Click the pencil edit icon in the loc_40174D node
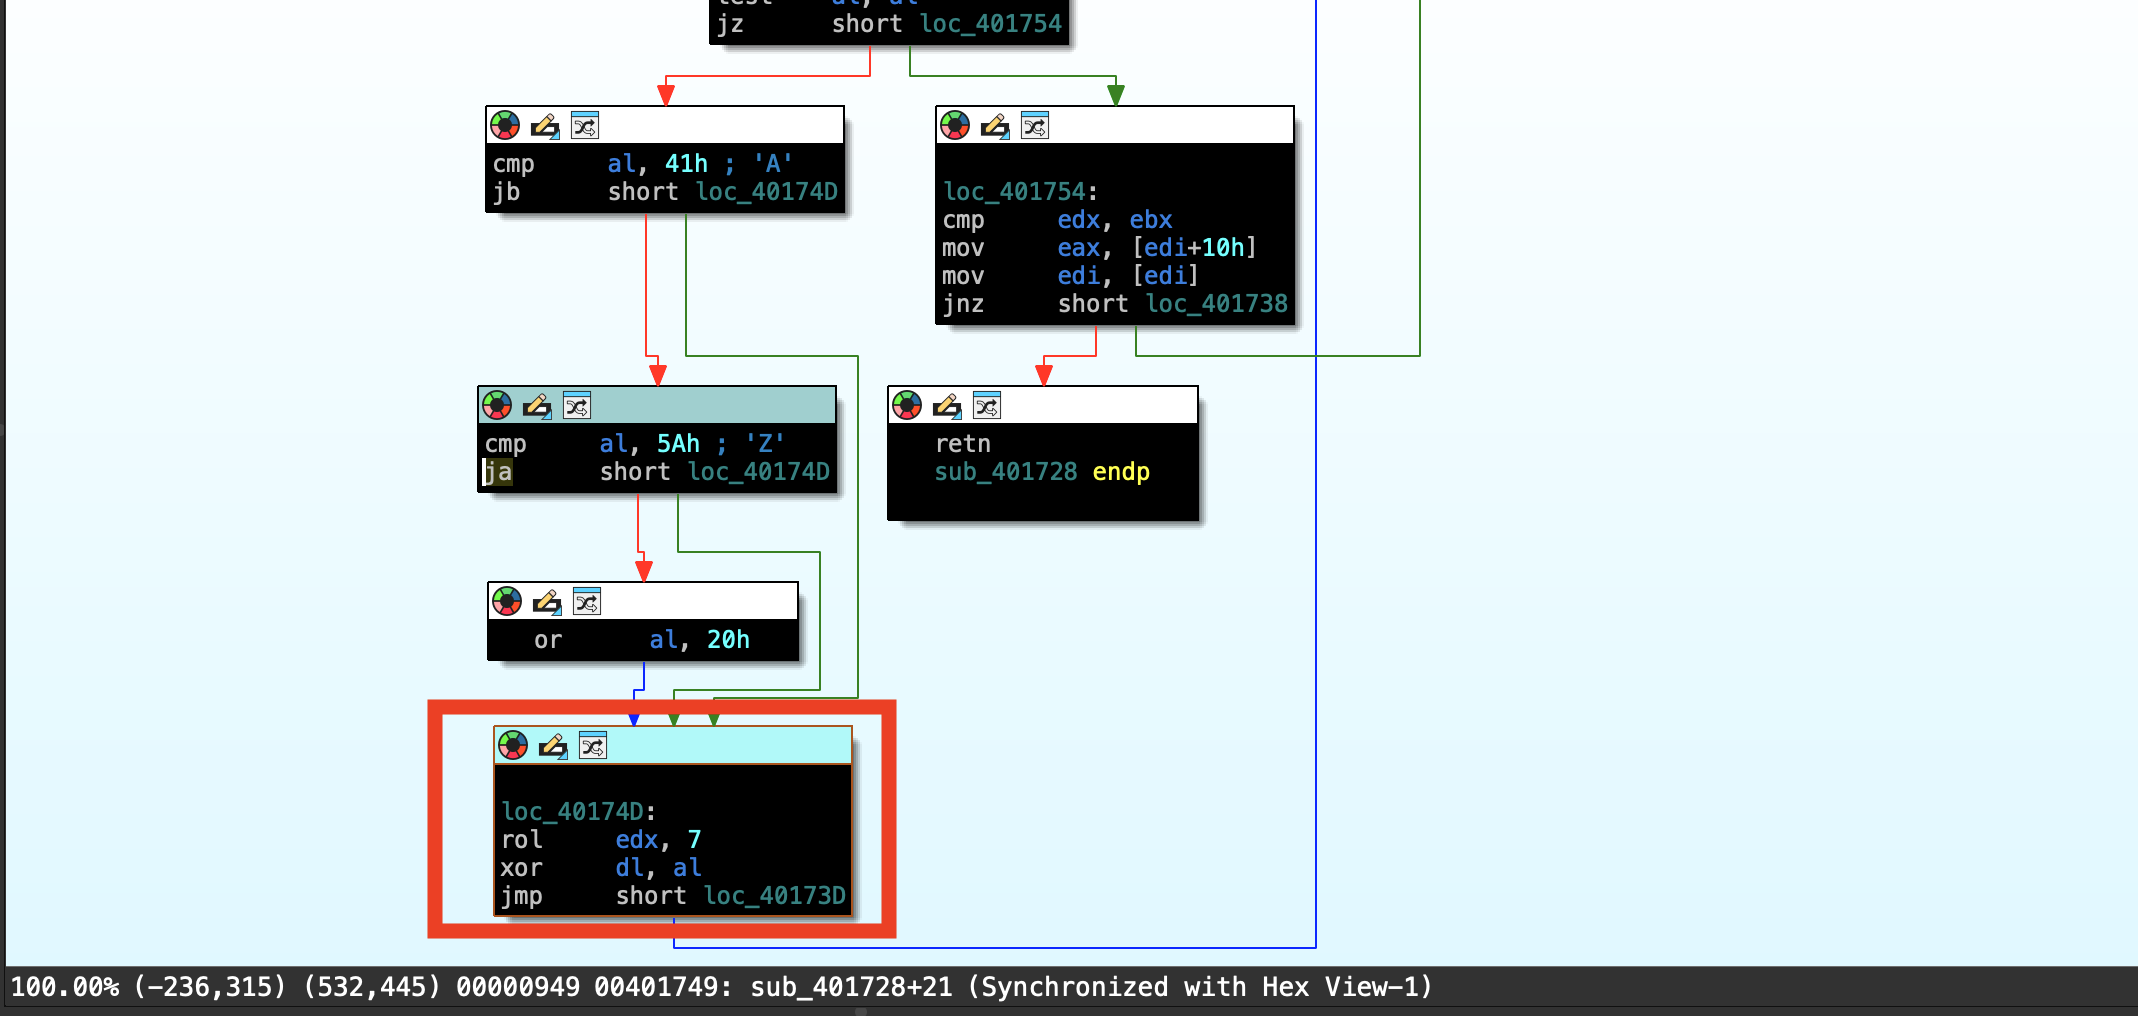 (553, 745)
